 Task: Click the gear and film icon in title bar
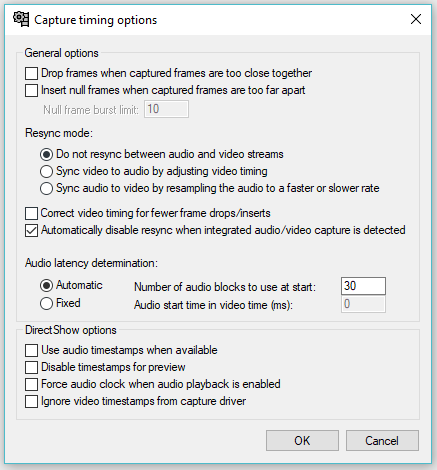coord(21,19)
